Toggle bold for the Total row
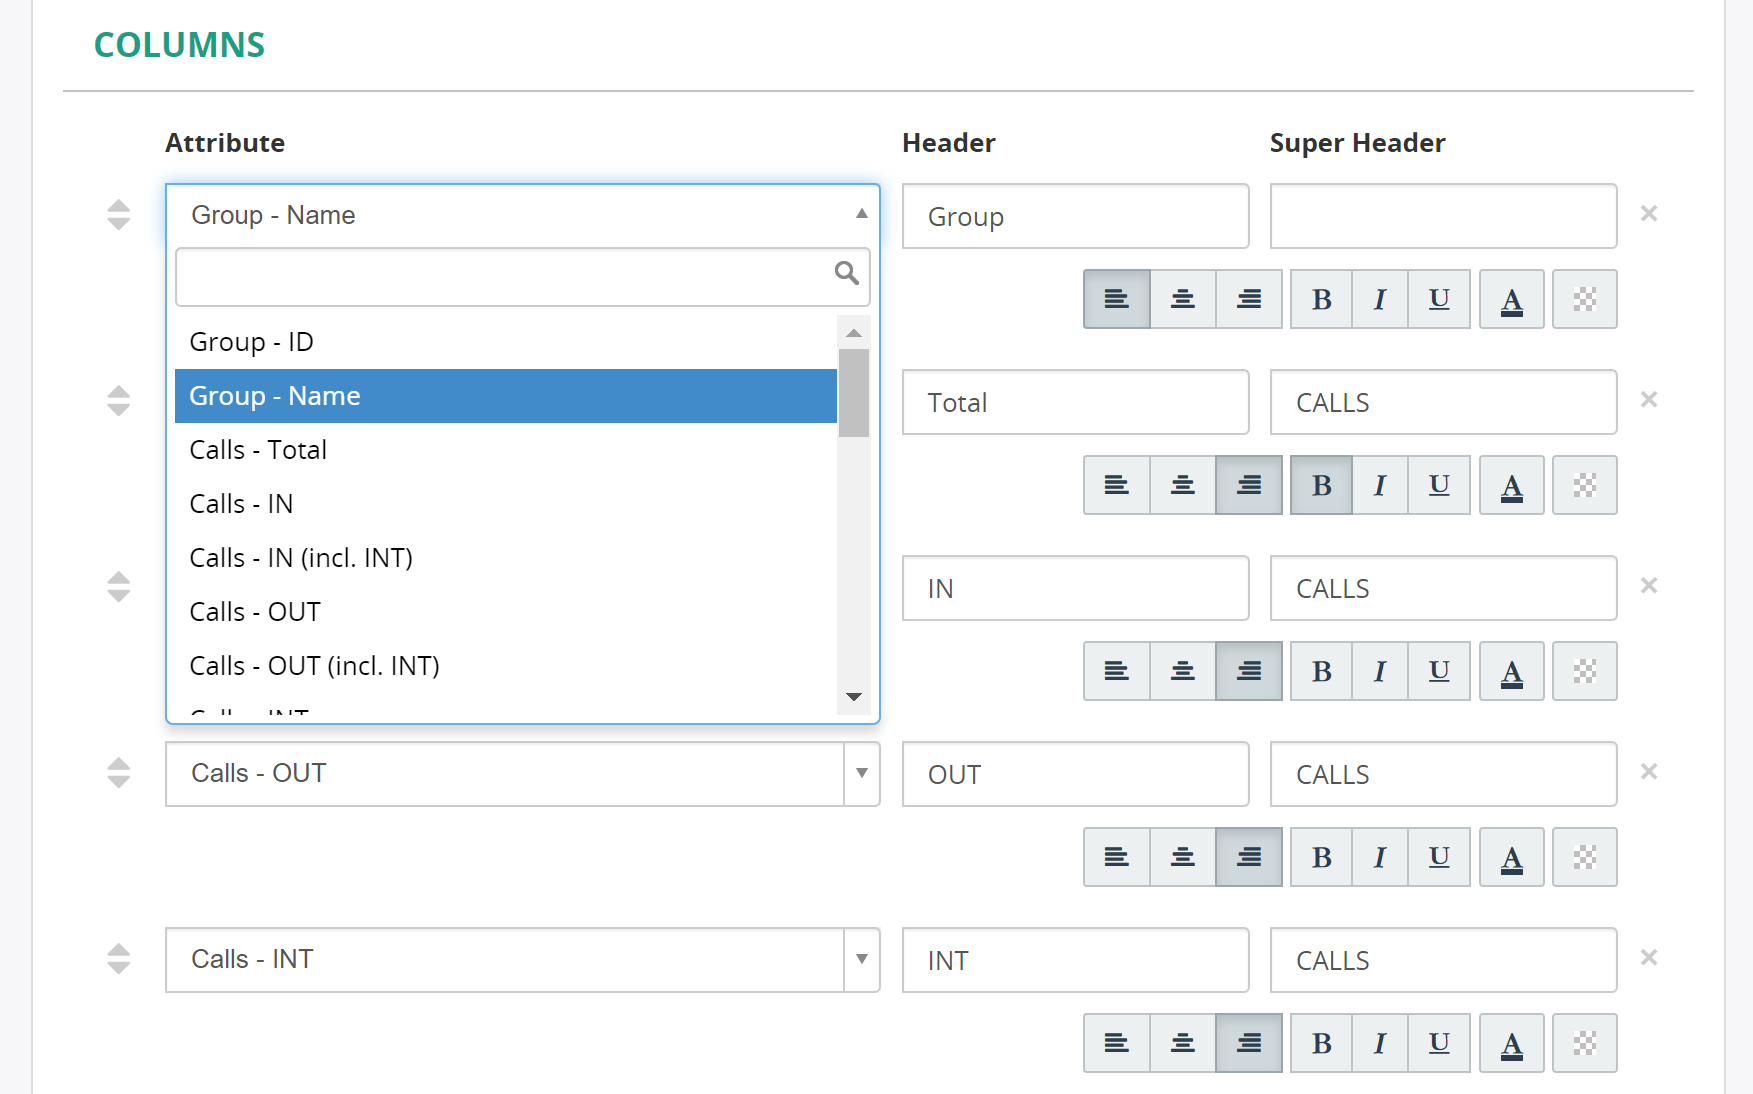Screen dimensions: 1753x1094 click(x=1321, y=485)
